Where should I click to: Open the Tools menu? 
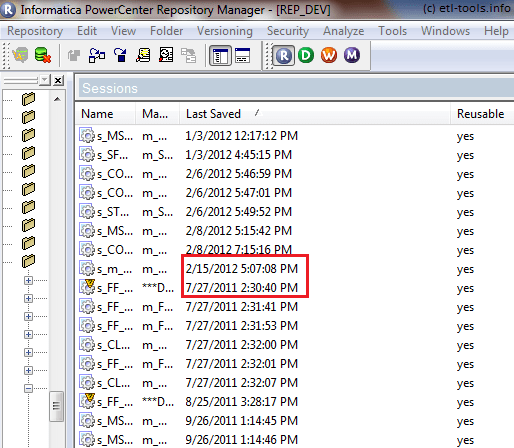(393, 31)
